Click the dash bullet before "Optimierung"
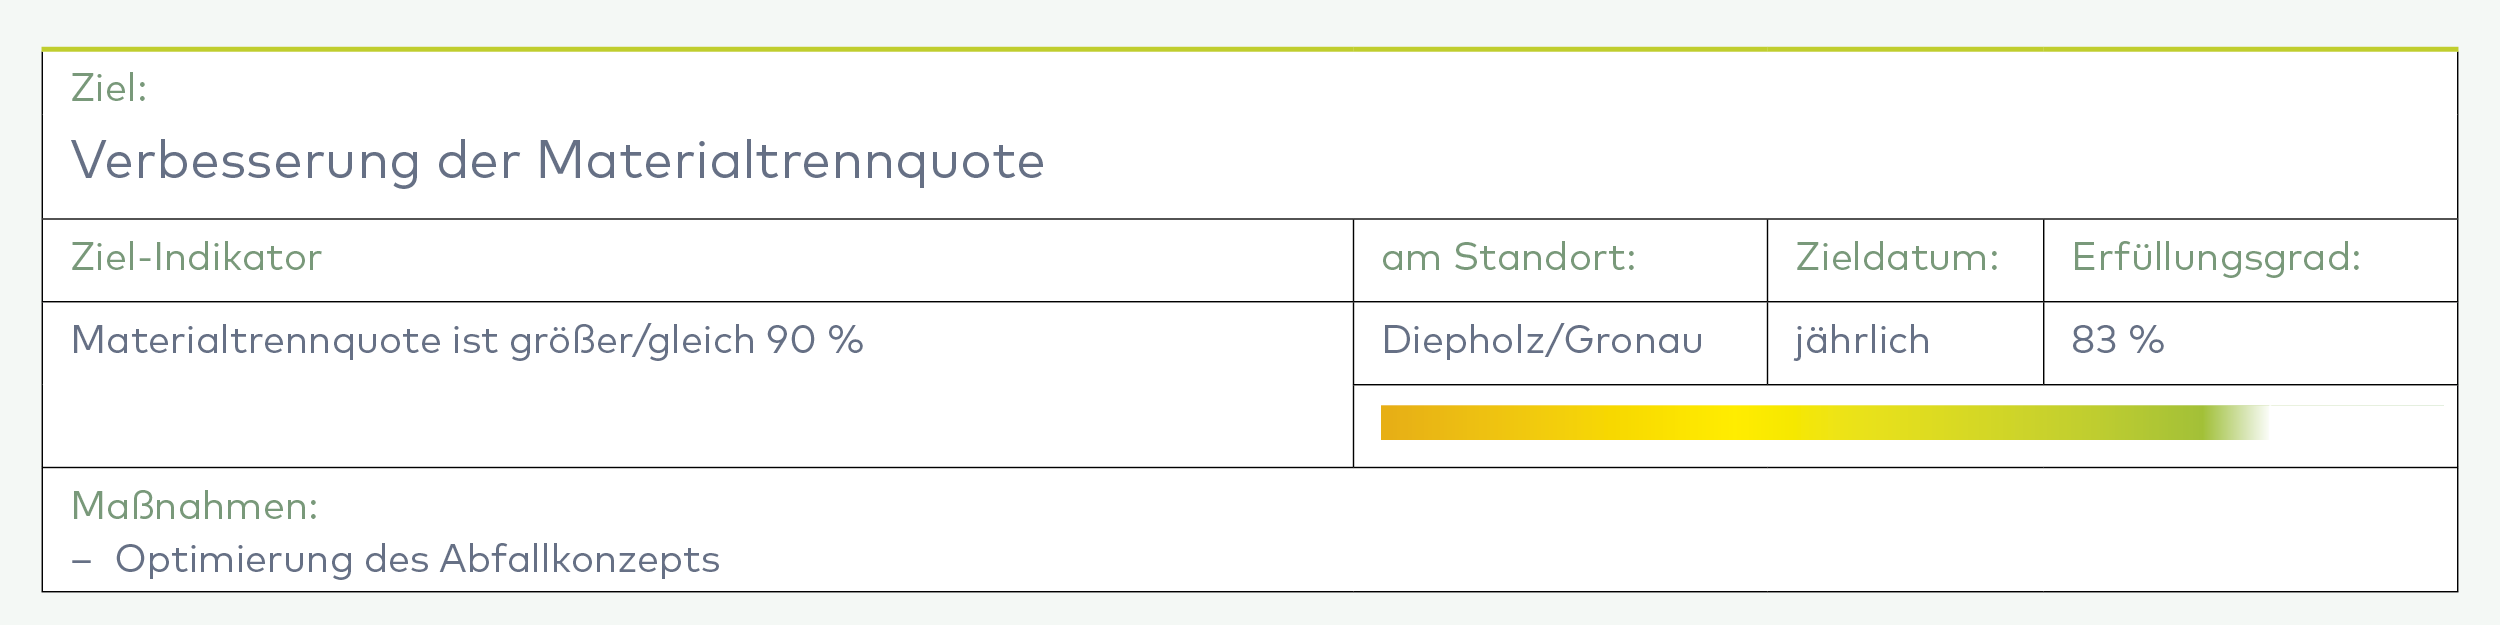Screen dimensions: 2500x625 [82, 561]
